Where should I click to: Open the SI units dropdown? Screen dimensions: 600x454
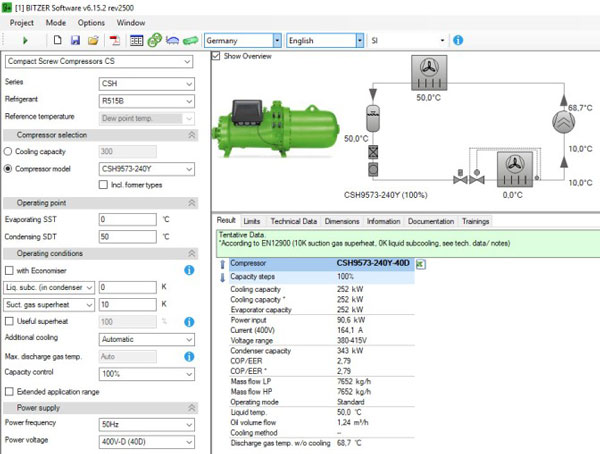[408, 40]
